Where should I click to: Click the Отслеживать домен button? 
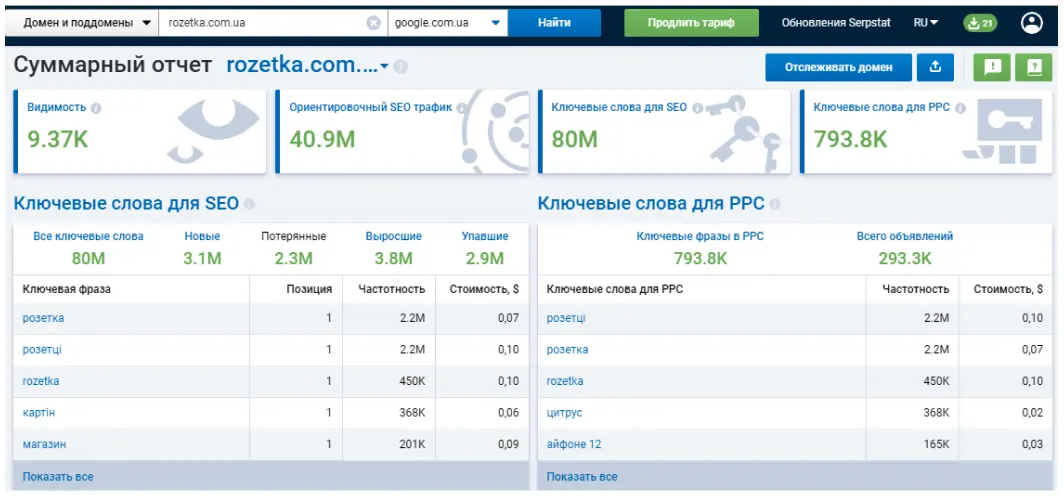[x=838, y=67]
